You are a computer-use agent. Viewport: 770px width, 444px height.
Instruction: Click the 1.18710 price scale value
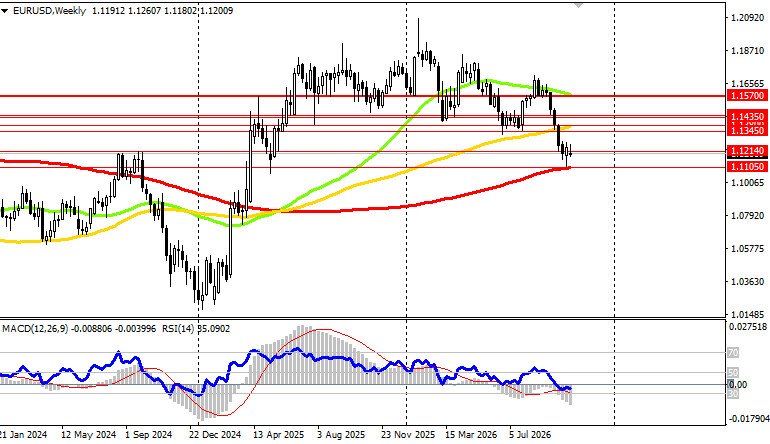point(747,51)
